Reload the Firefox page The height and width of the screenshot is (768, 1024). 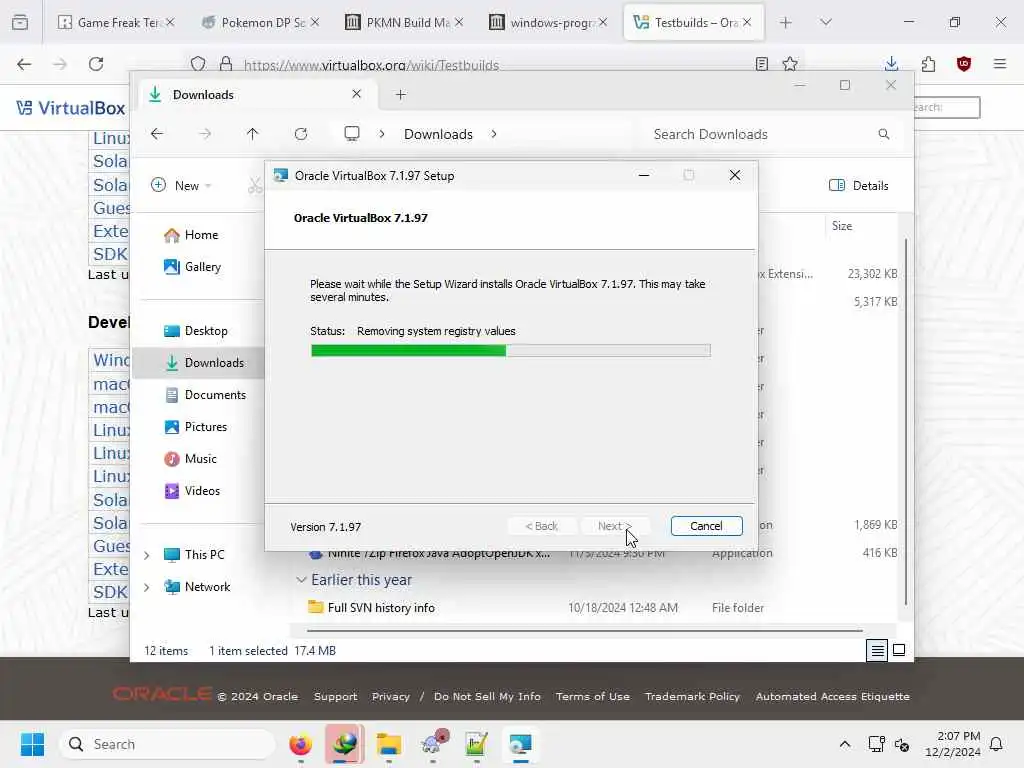96,64
